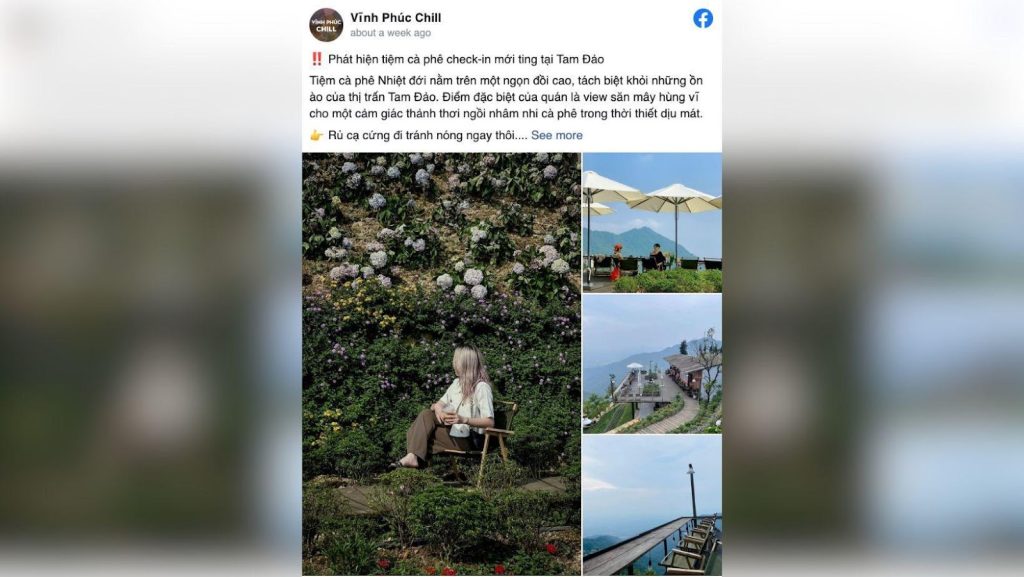Click the woman seated on wooden chair

(x=456, y=409)
